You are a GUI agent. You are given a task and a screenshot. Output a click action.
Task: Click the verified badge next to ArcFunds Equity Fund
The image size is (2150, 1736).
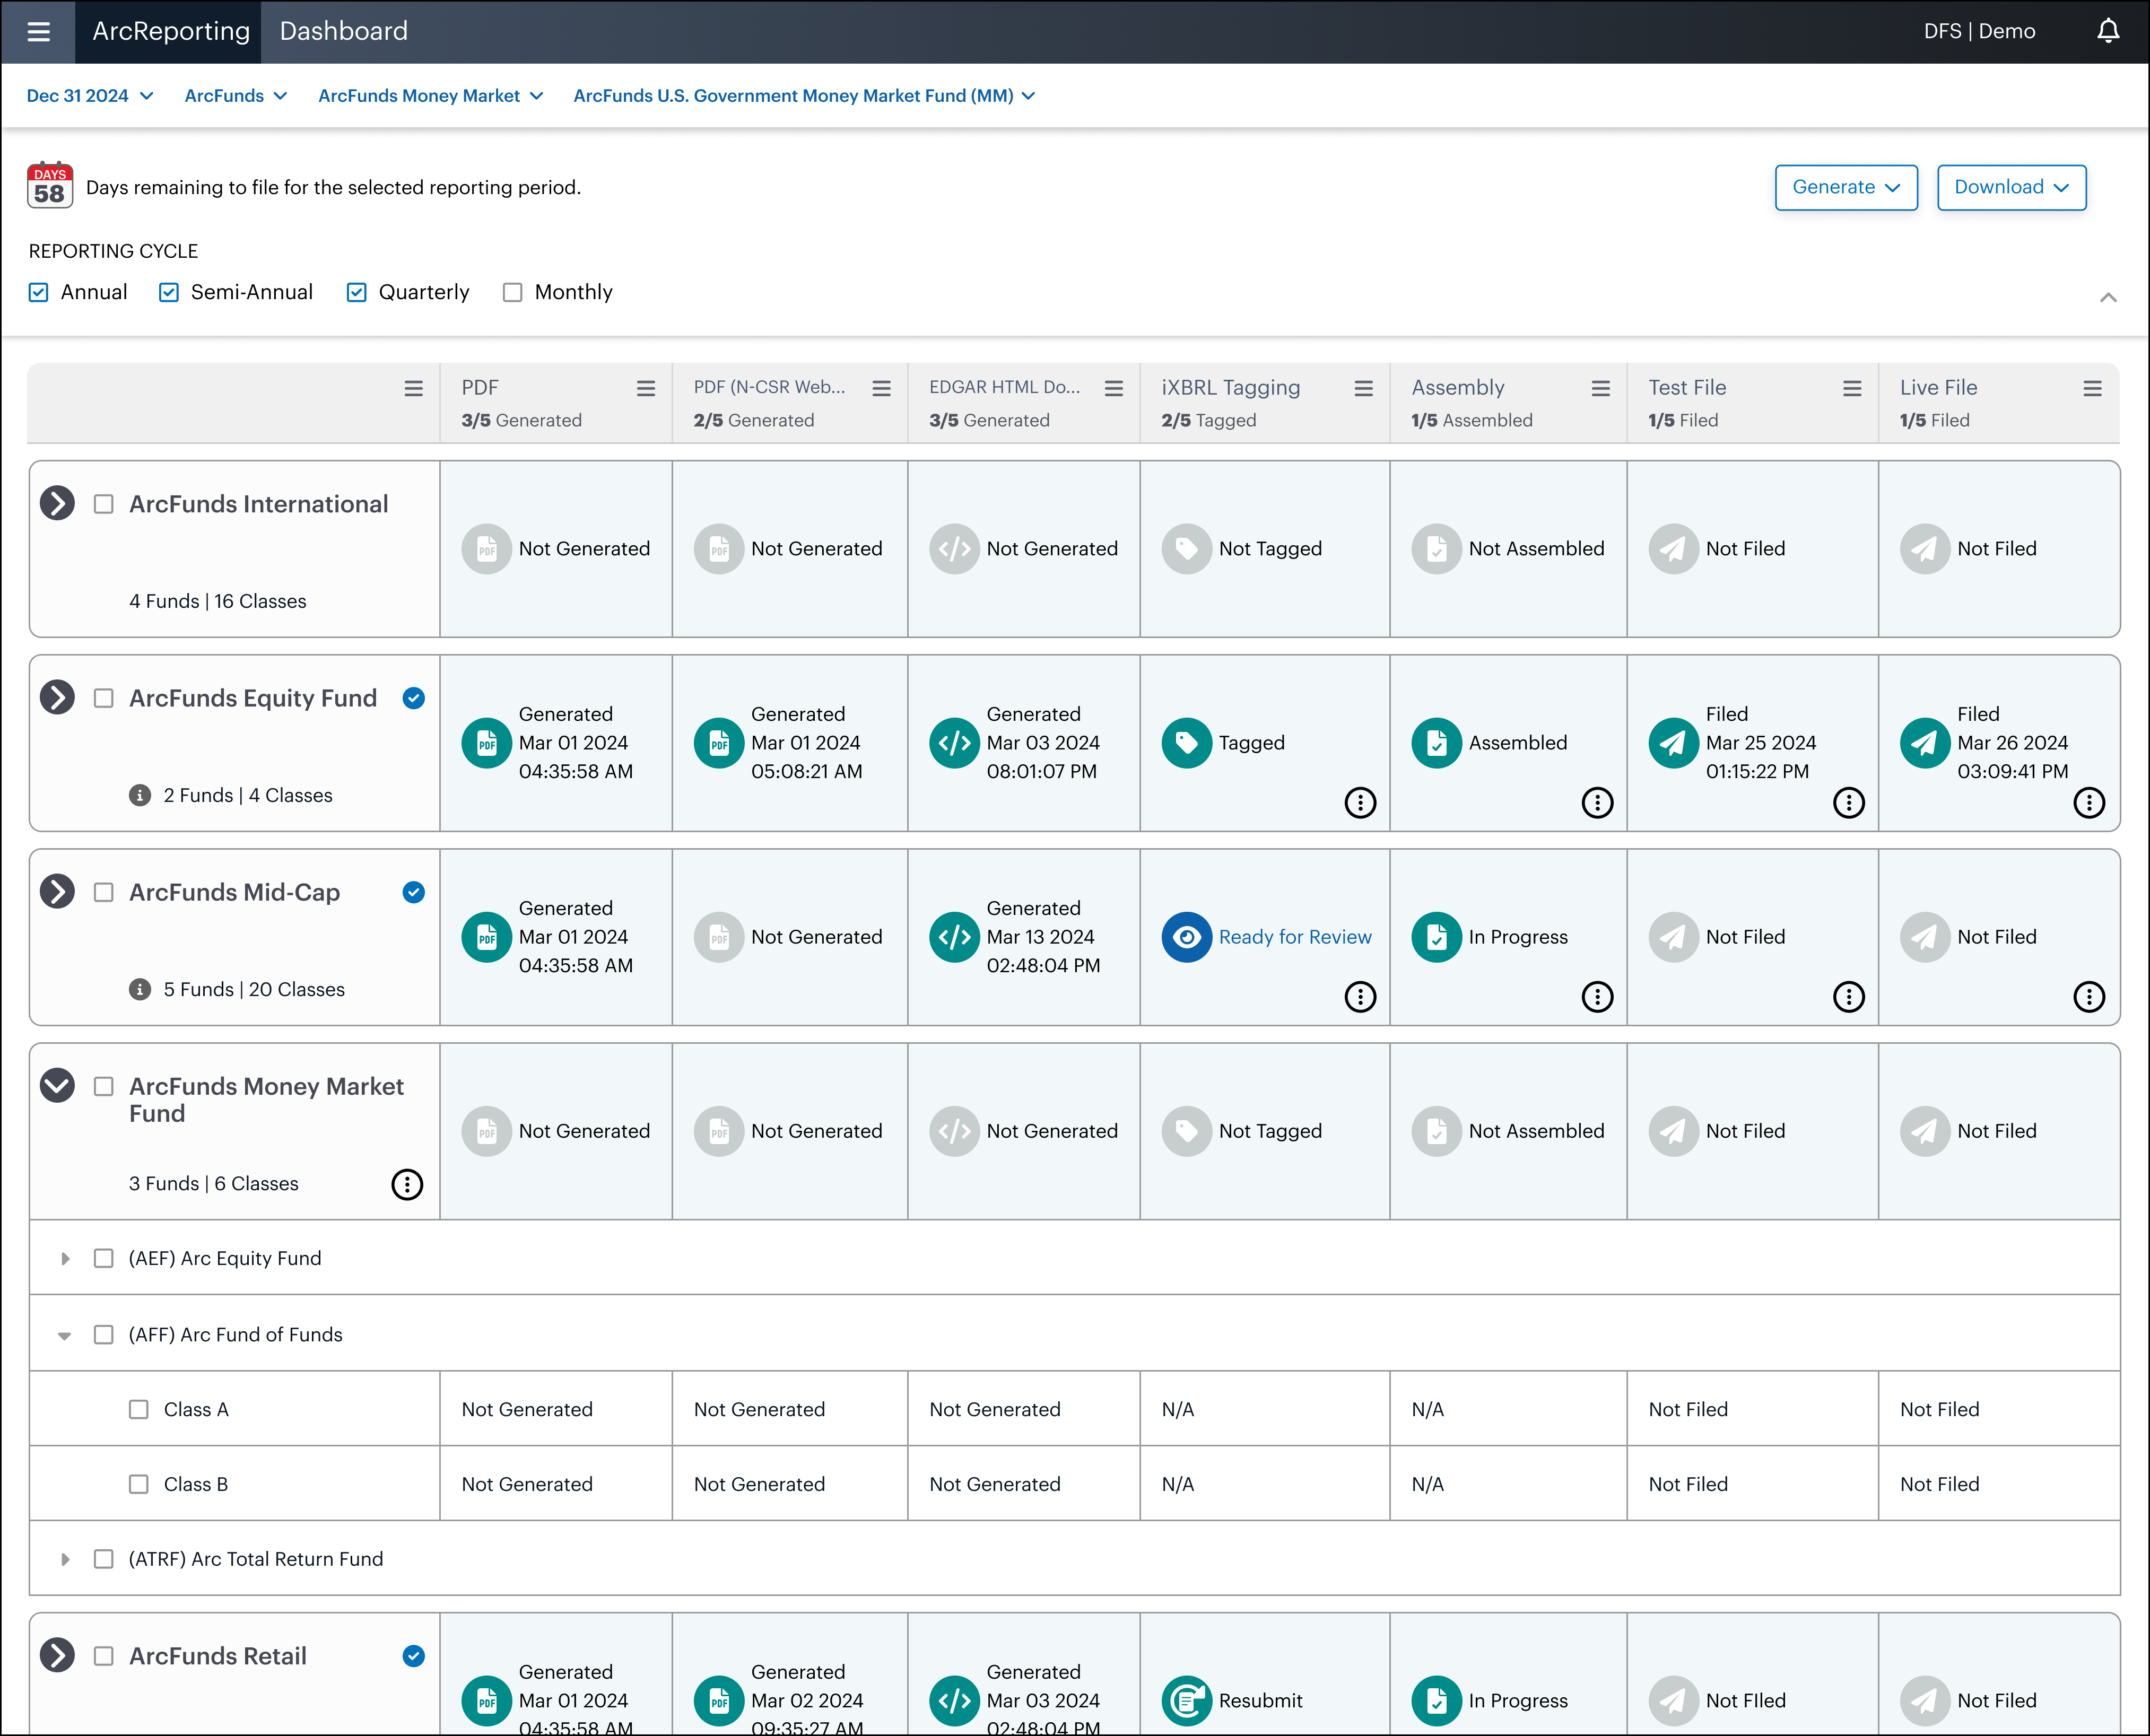coord(414,699)
